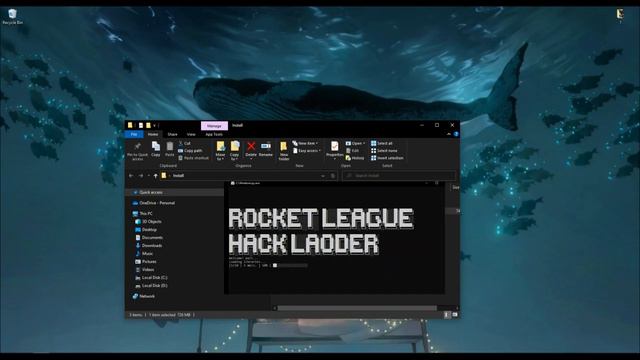Open Documents in navigation pane
Image resolution: width=640 pixels, height=360 pixels.
pos(149,238)
